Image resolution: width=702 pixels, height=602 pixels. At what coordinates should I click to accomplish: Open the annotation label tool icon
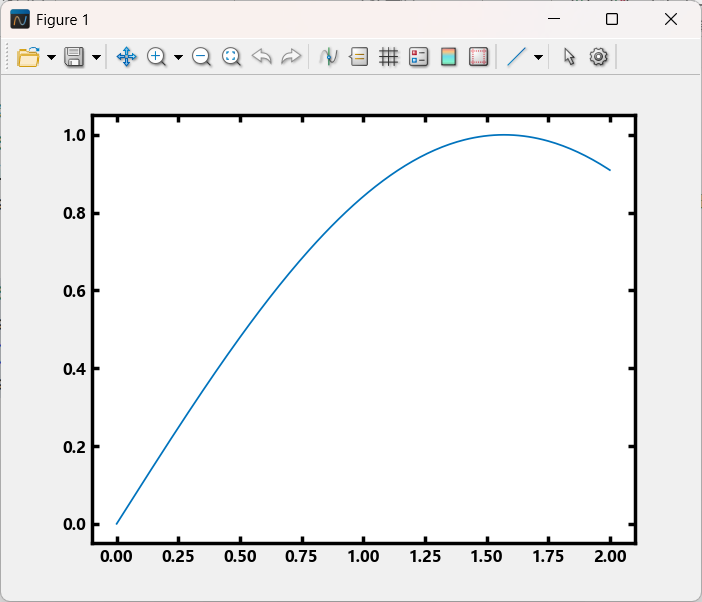tap(359, 57)
